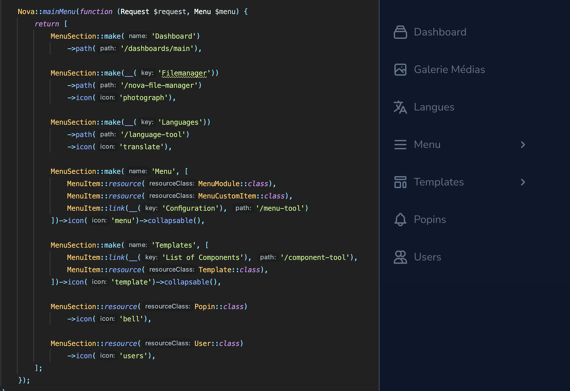Click the 'template' icon string in code
570x391 pixels.
[x=131, y=282]
